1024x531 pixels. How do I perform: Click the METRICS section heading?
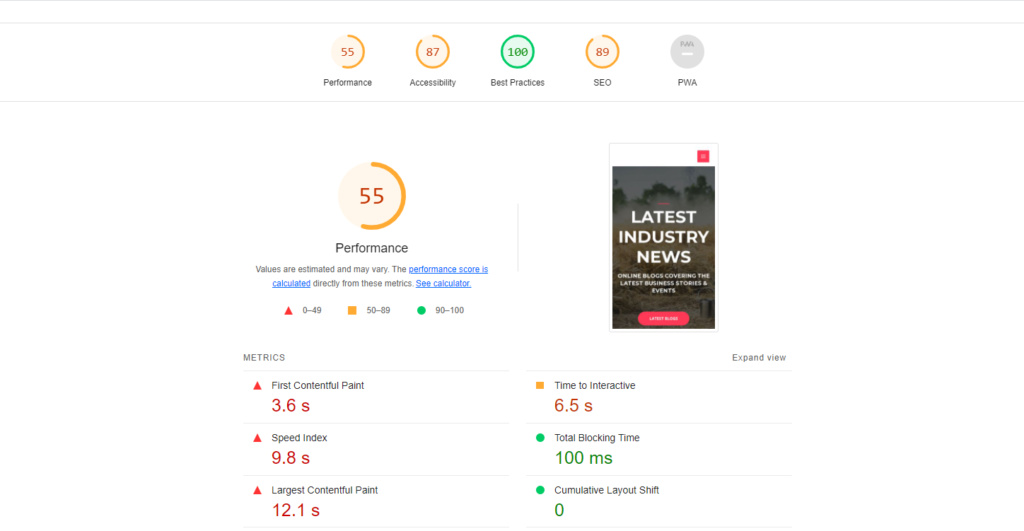pyautogui.click(x=264, y=358)
